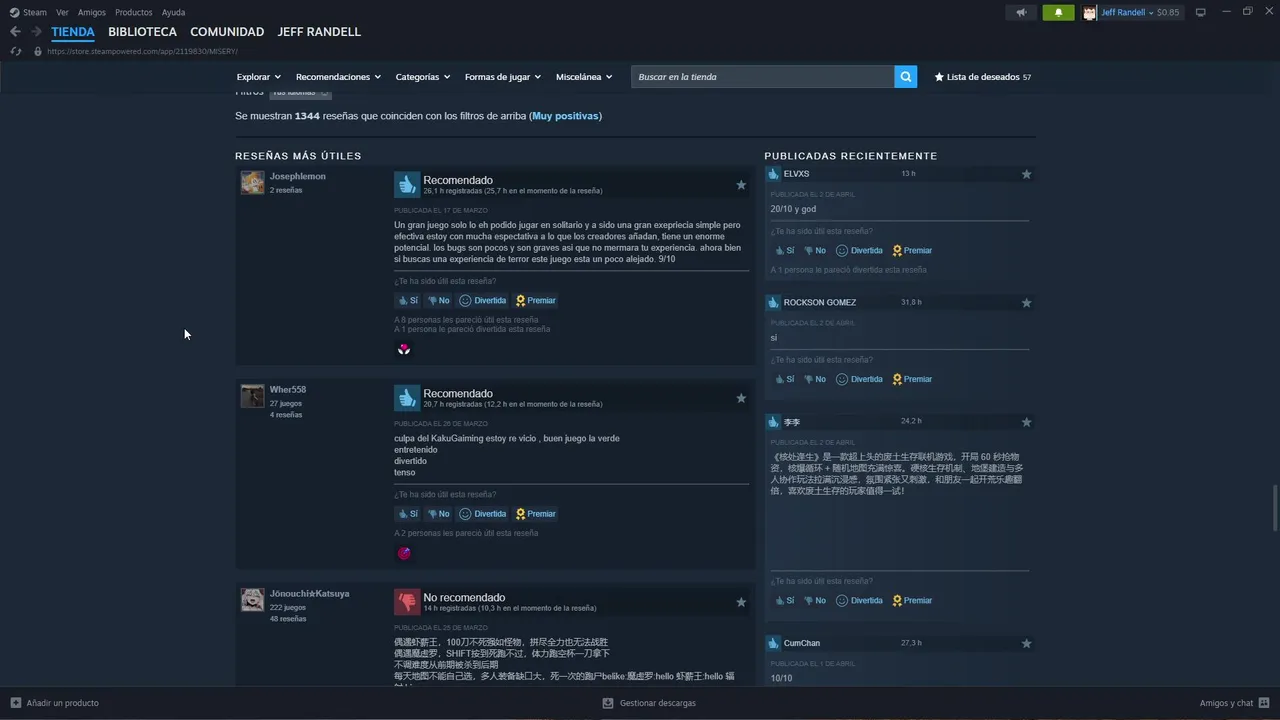Click the store search magnifier button
1280x720 pixels.
tap(905, 77)
